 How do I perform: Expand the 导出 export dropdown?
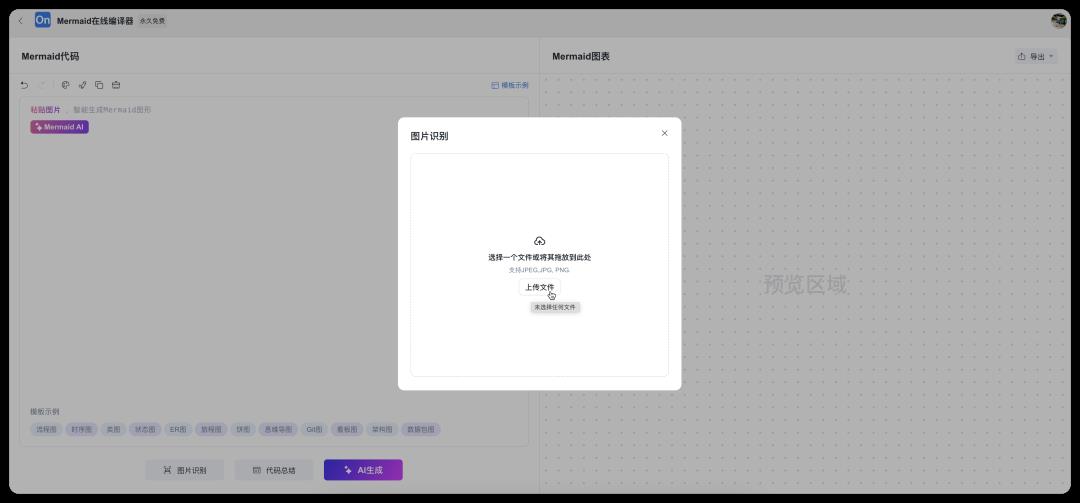click(1036, 57)
